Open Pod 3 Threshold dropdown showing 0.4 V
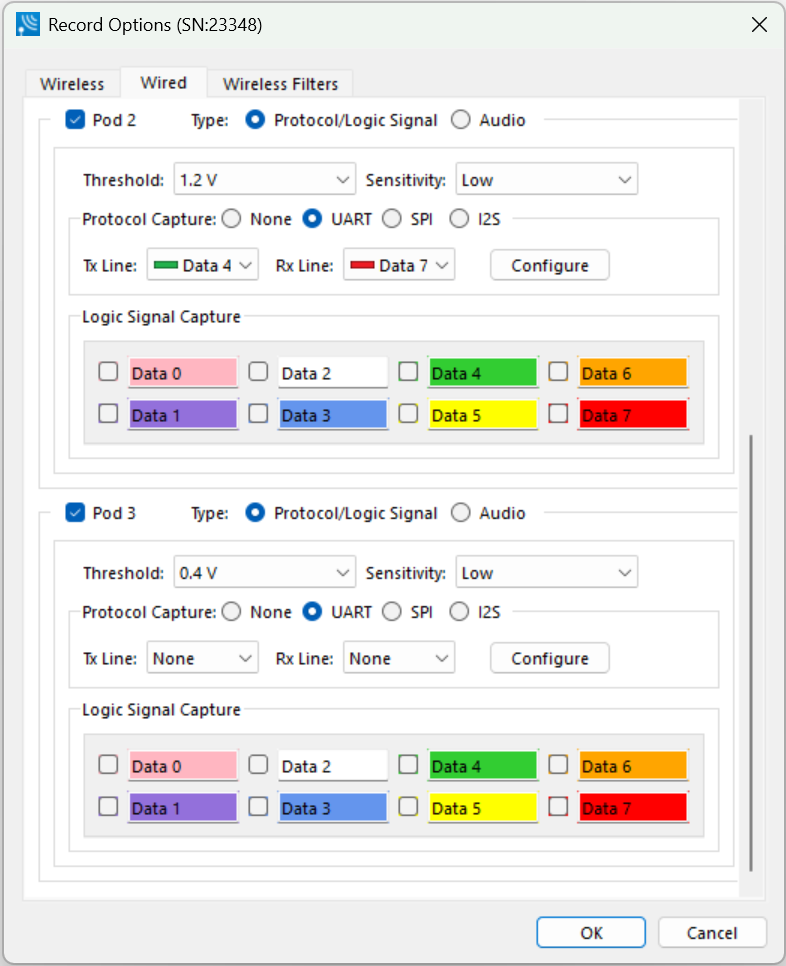This screenshot has height=966, width=786. click(x=265, y=572)
